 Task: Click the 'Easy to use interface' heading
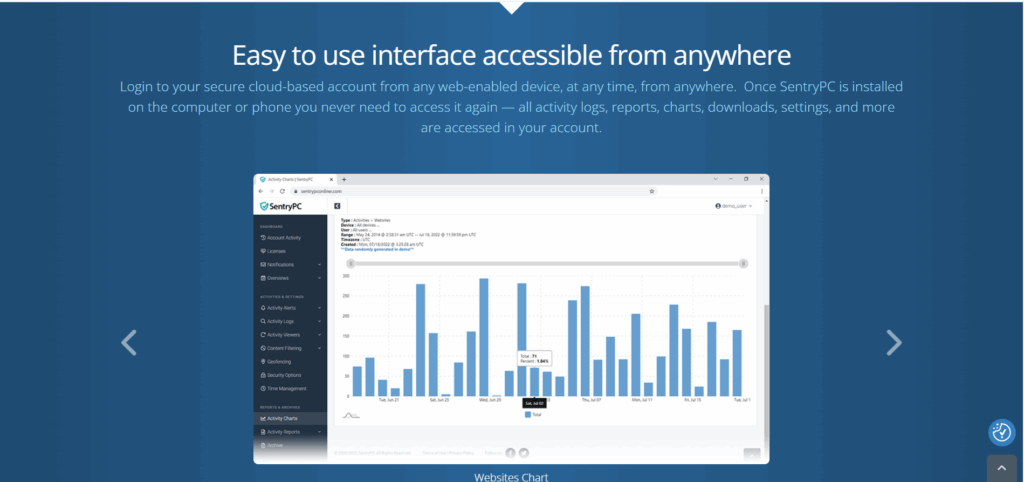click(x=511, y=56)
